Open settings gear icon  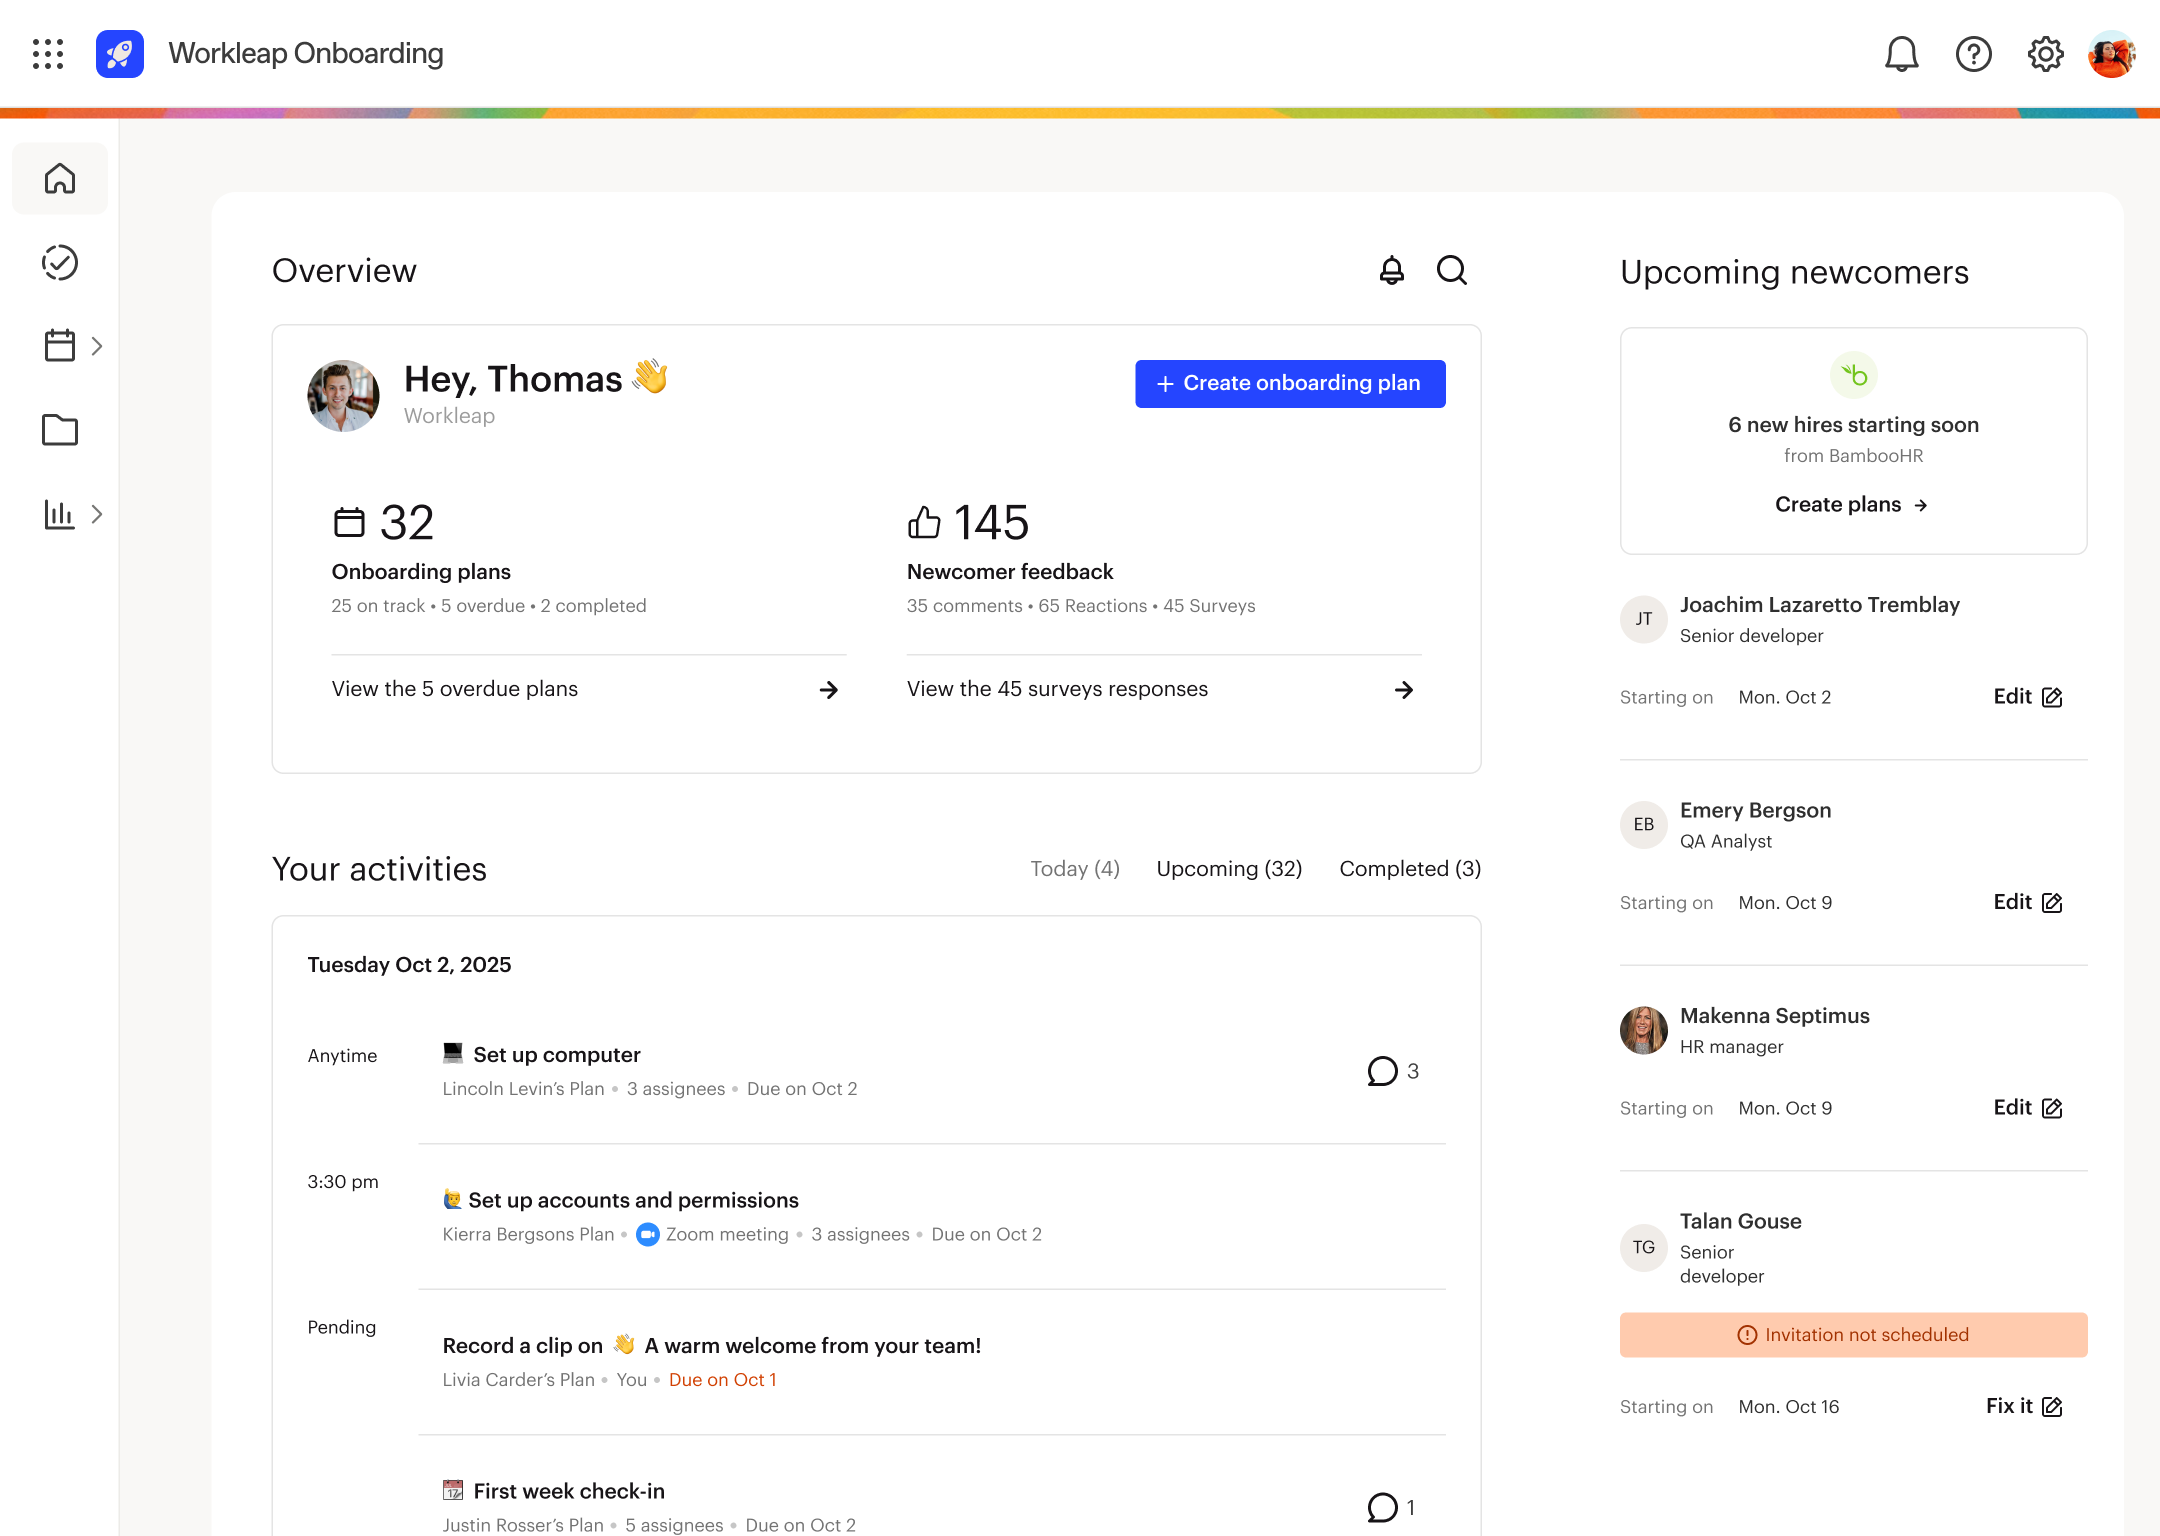click(x=2045, y=54)
